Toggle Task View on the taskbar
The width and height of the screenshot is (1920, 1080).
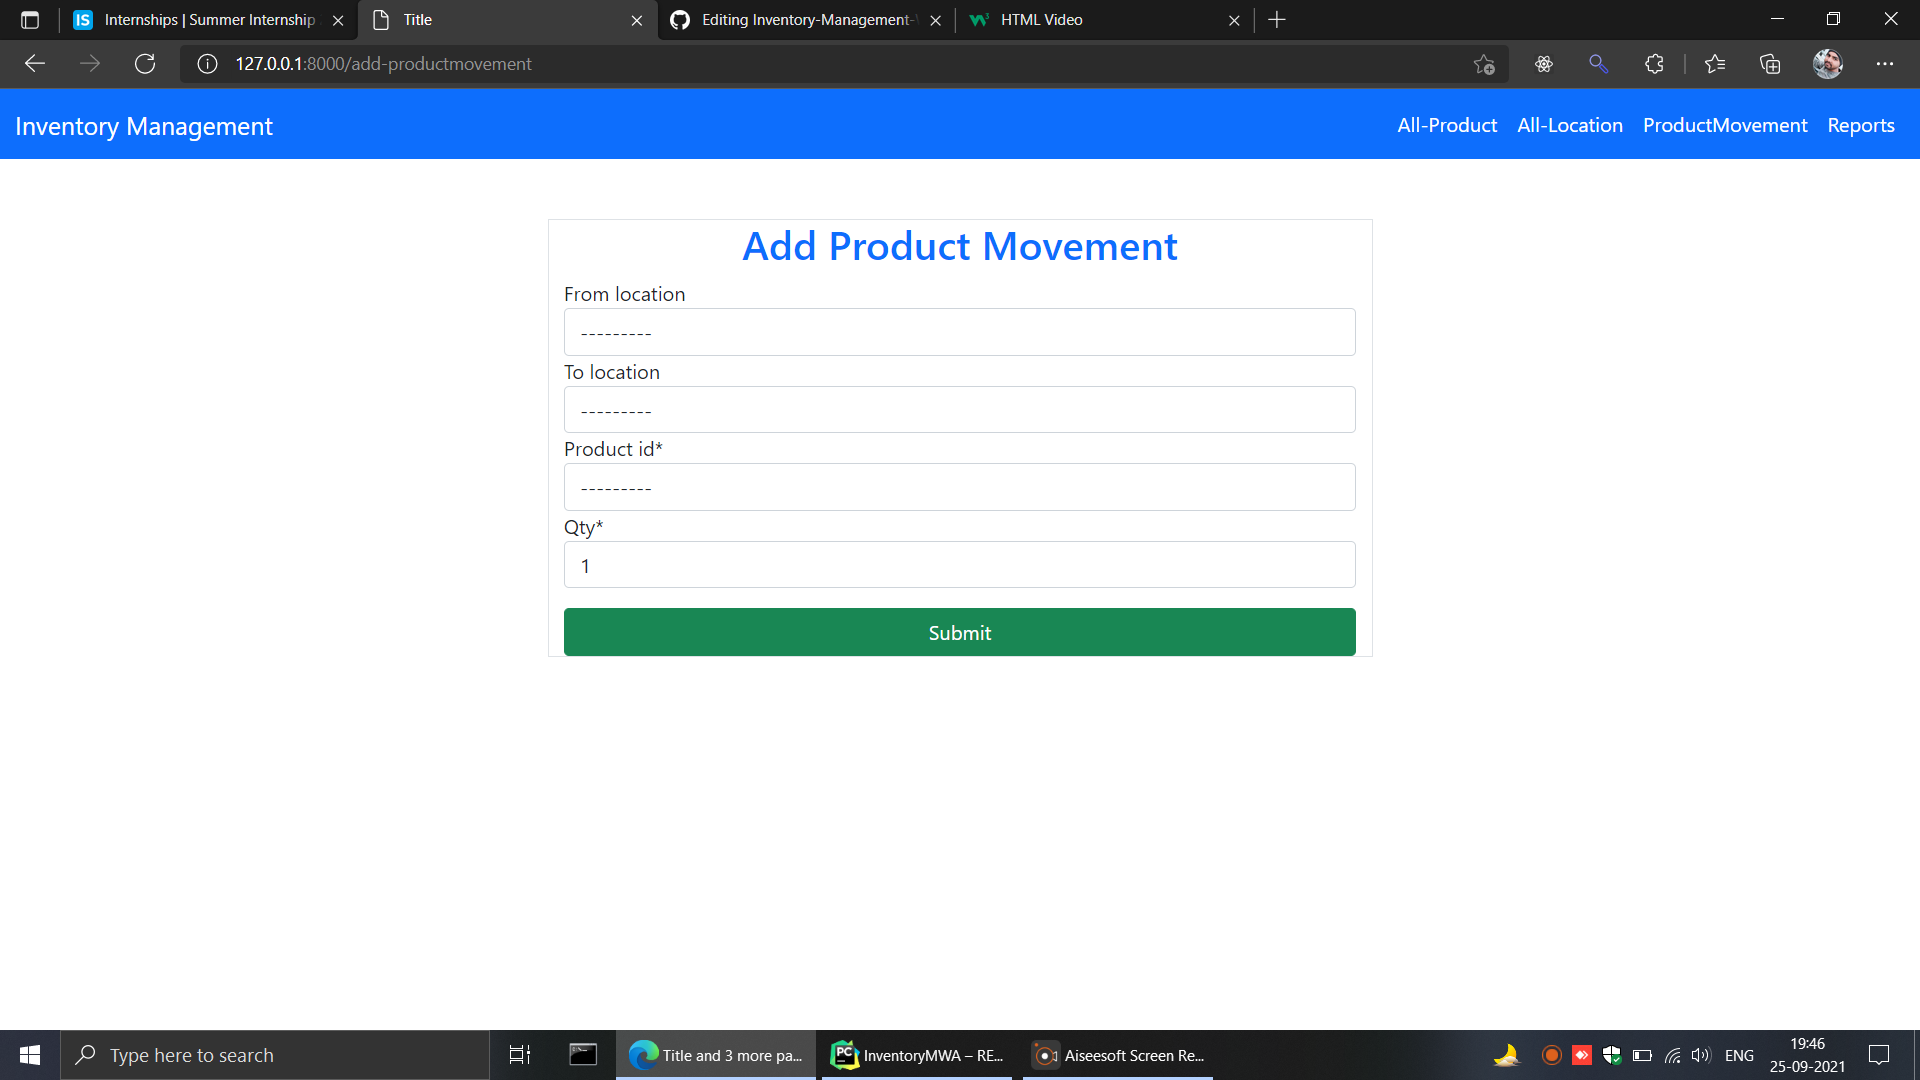coord(519,1054)
